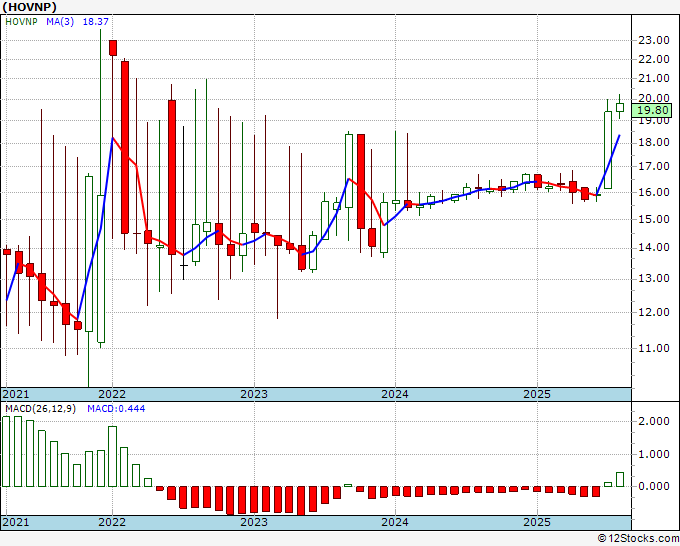The image size is (680, 546).
Task: Click 2021 on the price chart timeline
Action: pyautogui.click(x=16, y=394)
